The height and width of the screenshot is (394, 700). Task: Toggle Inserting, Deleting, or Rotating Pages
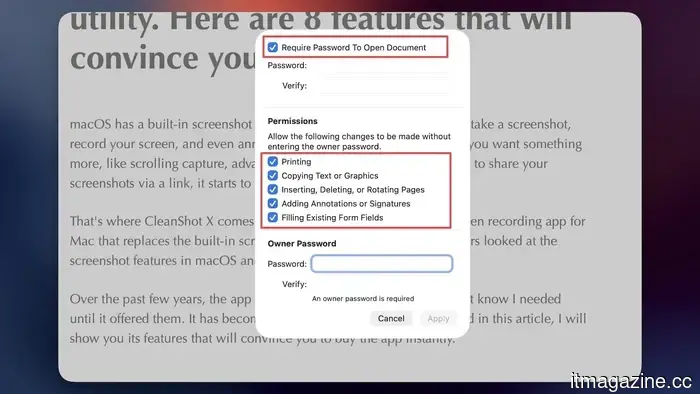pyautogui.click(x=273, y=189)
